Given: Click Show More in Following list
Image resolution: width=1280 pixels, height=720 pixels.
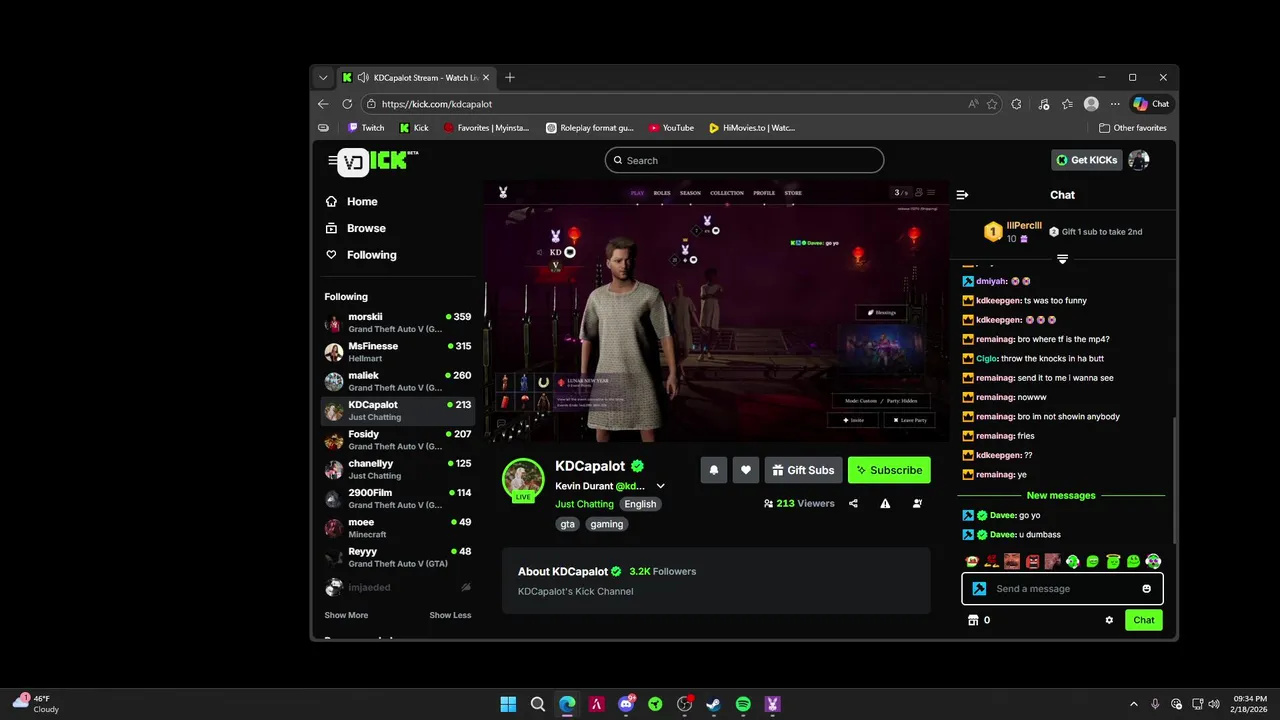Looking at the screenshot, I should tap(346, 615).
